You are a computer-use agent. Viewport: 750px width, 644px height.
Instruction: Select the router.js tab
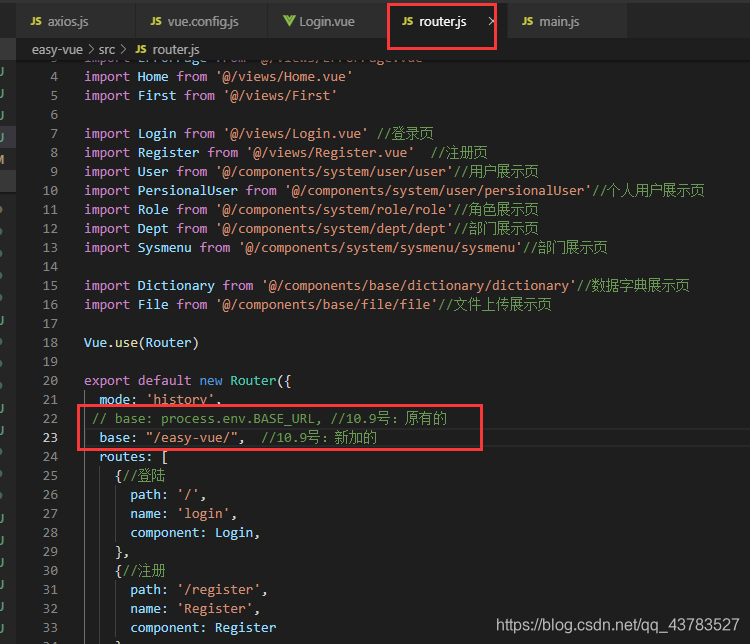[442, 22]
